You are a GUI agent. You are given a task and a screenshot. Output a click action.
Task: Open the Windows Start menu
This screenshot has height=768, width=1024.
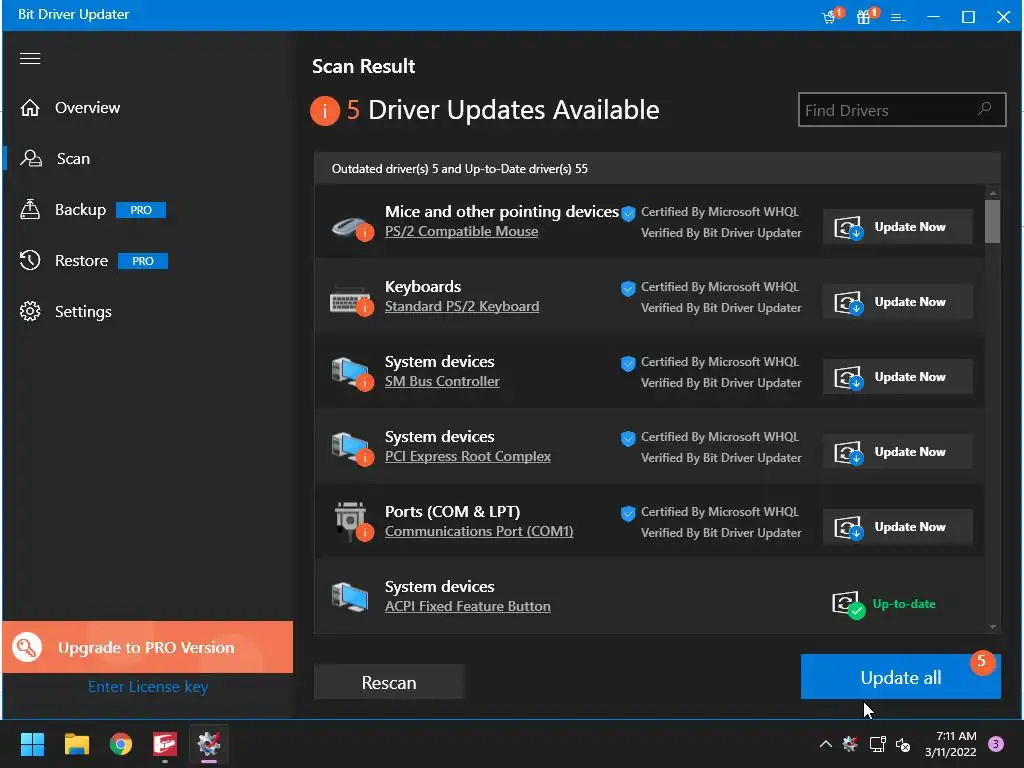click(32, 744)
